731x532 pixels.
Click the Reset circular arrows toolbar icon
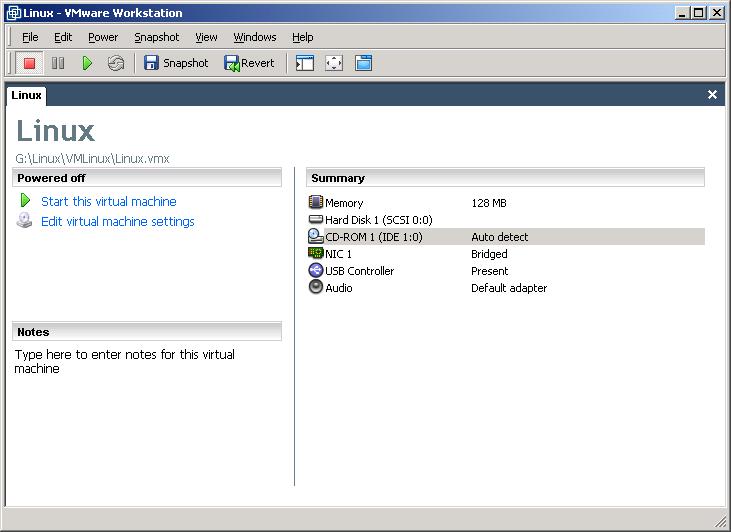pyautogui.click(x=116, y=63)
